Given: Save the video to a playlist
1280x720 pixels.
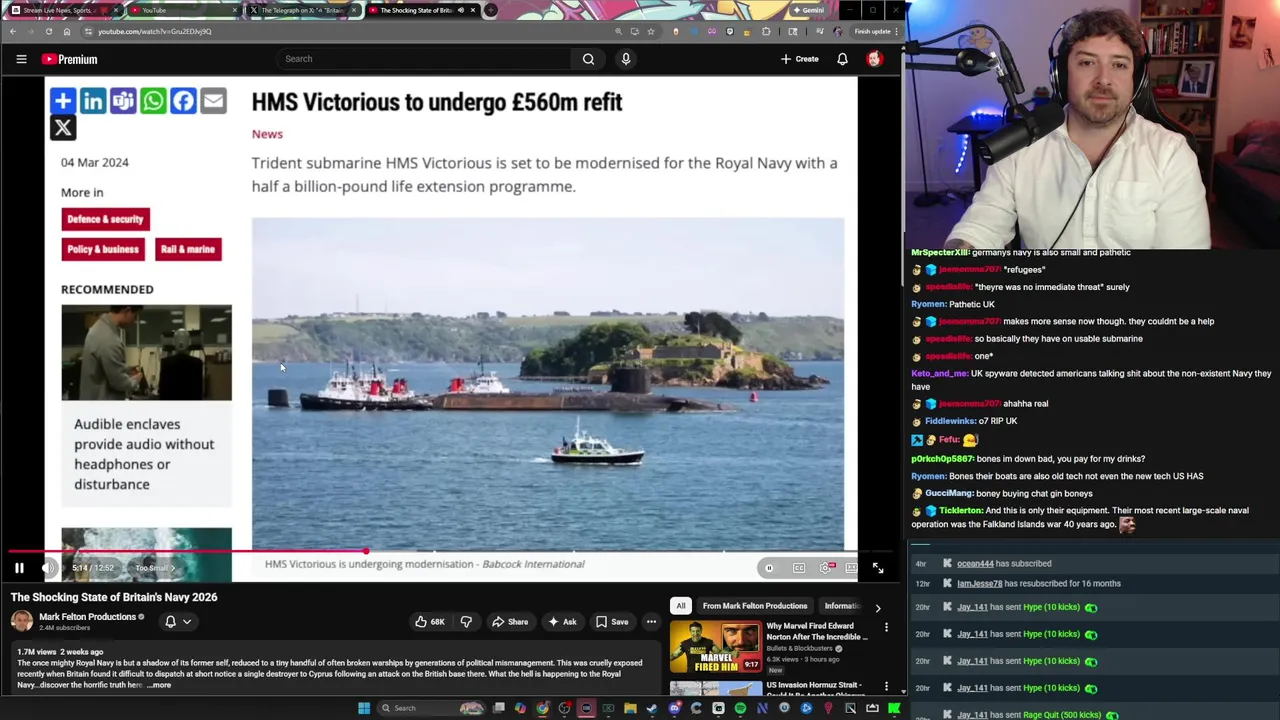Looking at the screenshot, I should [612, 622].
